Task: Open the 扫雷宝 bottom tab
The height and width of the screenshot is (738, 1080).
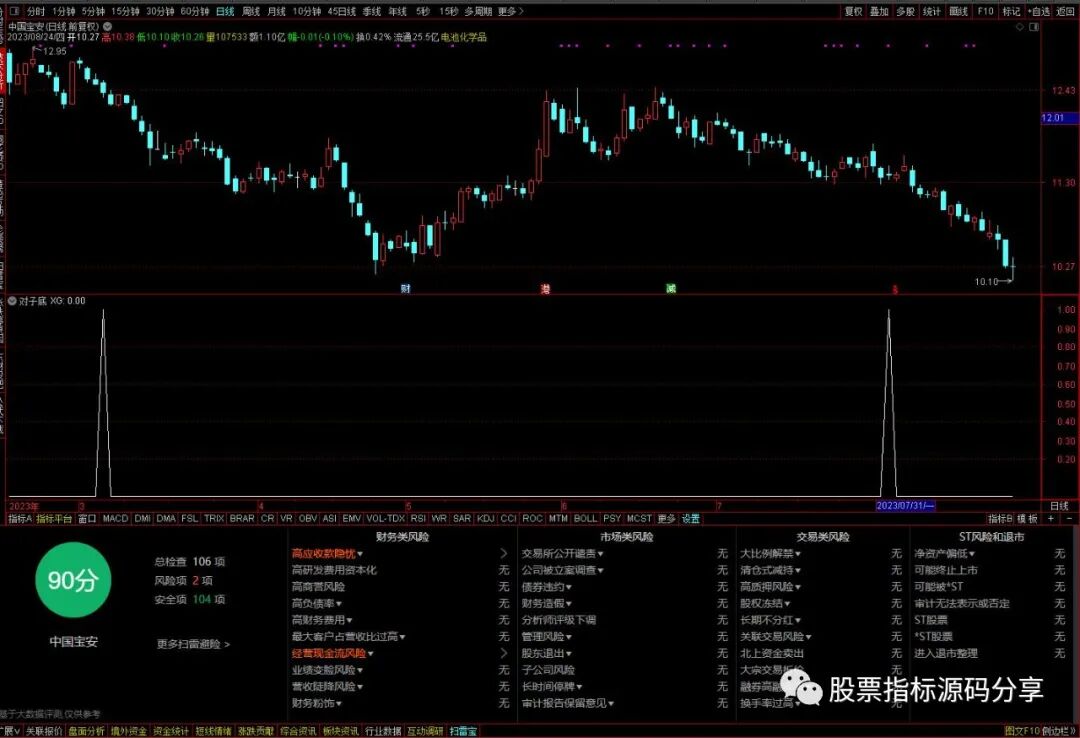Action: (x=463, y=731)
